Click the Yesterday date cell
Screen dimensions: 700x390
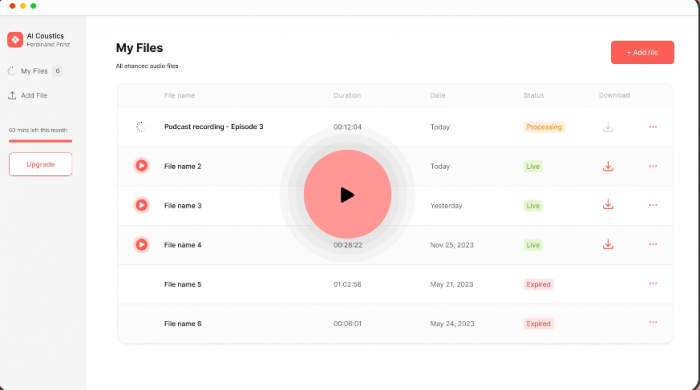(x=446, y=206)
